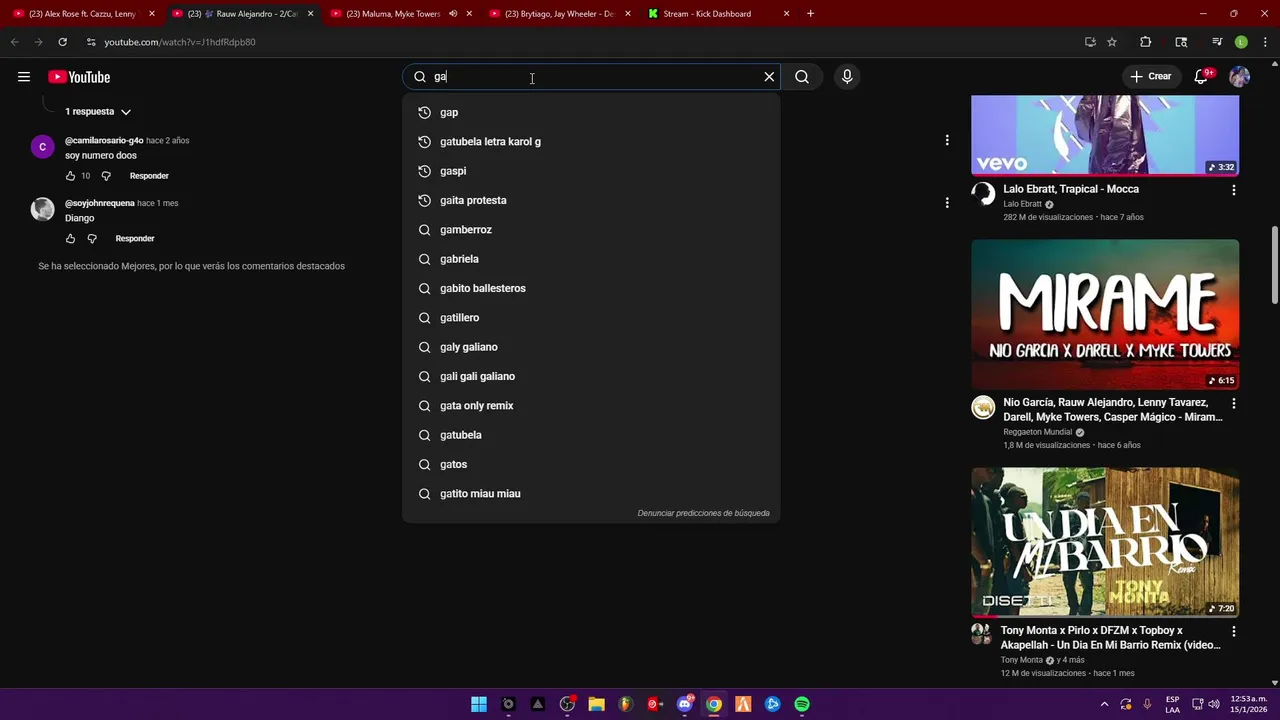Open File Explorer from the taskbar

pyautogui.click(x=596, y=704)
